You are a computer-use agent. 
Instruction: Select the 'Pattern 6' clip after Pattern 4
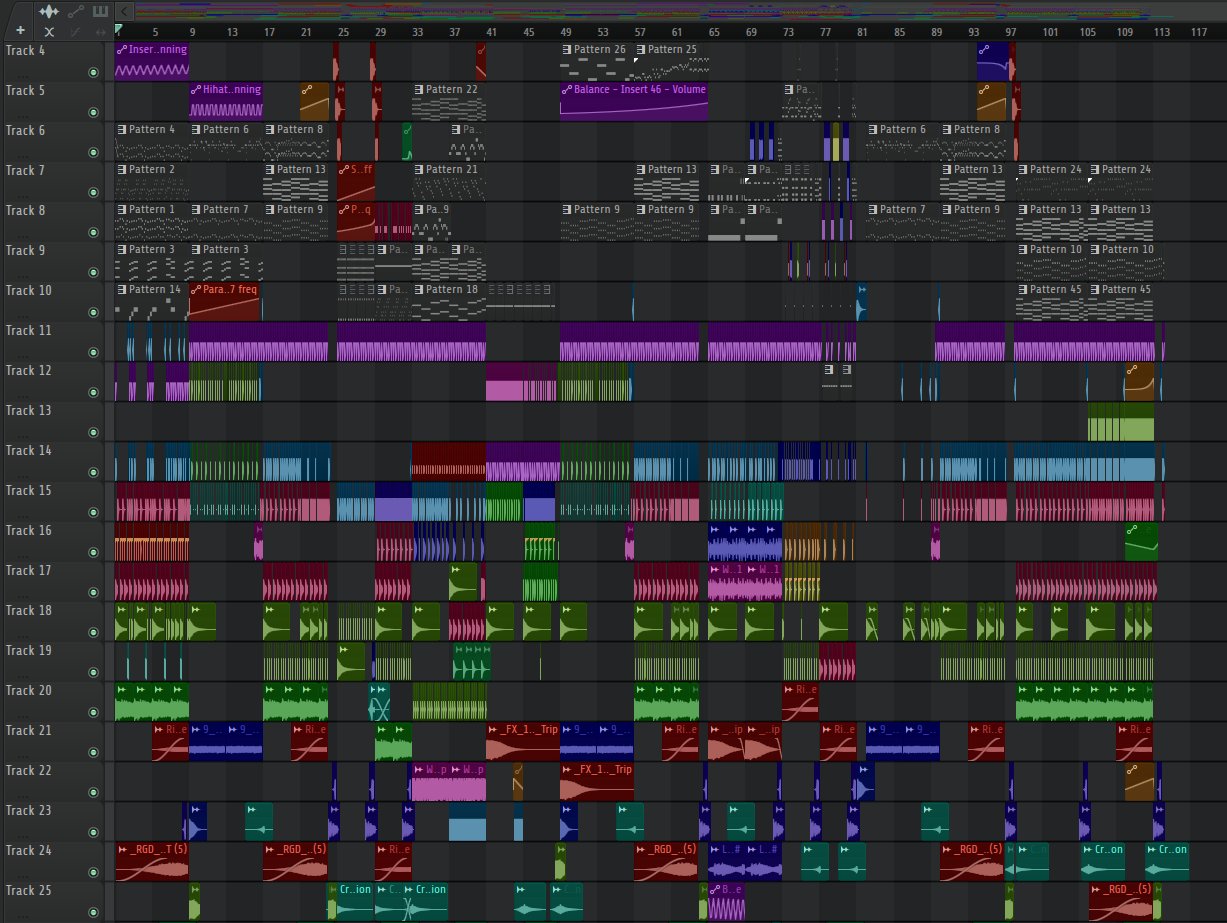coord(225,142)
